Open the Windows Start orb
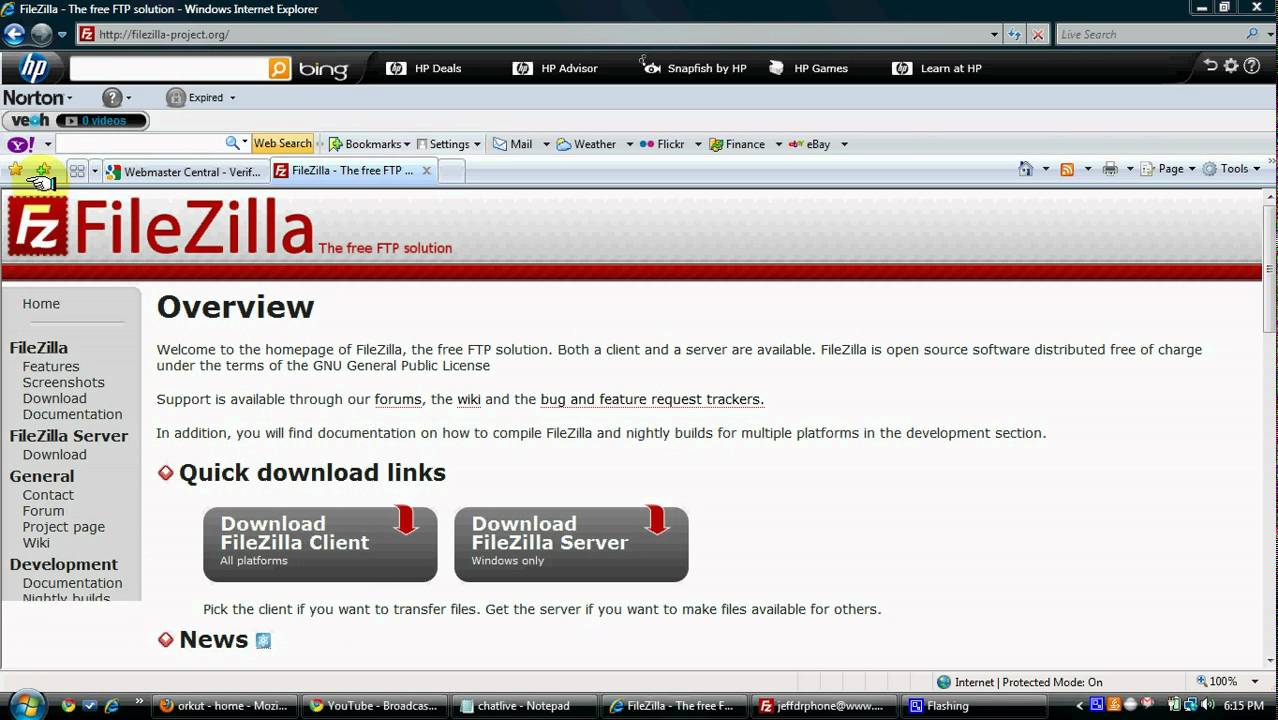Viewport: 1278px width, 720px height. tap(25, 704)
